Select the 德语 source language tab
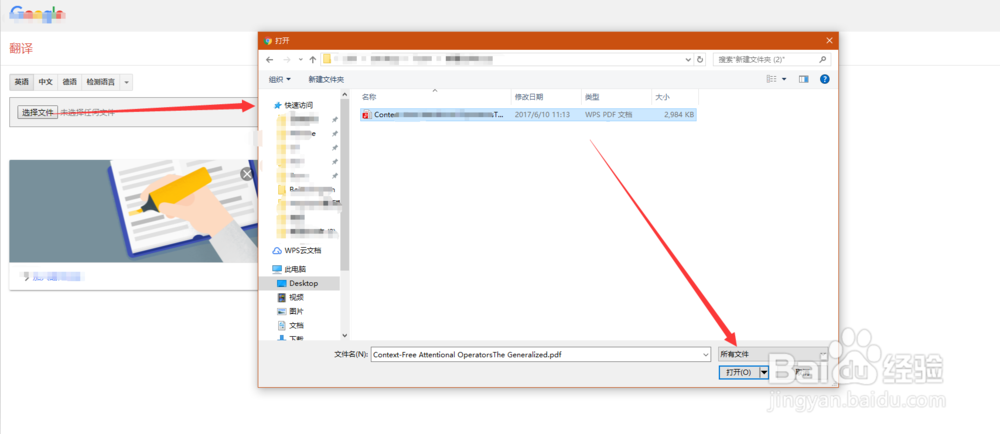 click(70, 82)
